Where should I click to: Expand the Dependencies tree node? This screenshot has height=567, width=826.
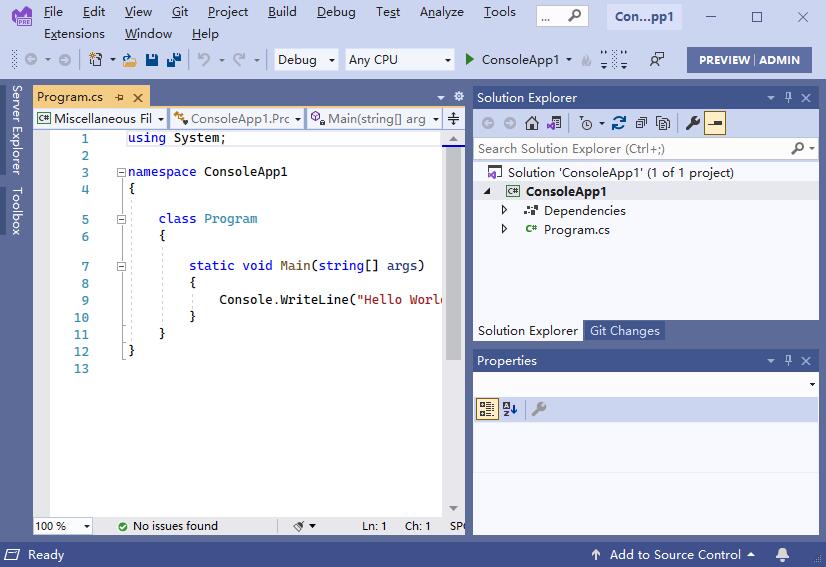(505, 211)
